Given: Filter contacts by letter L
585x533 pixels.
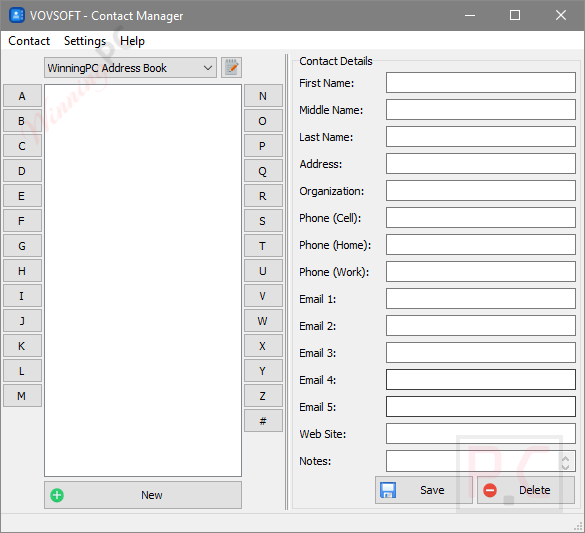Looking at the screenshot, I should [x=22, y=371].
